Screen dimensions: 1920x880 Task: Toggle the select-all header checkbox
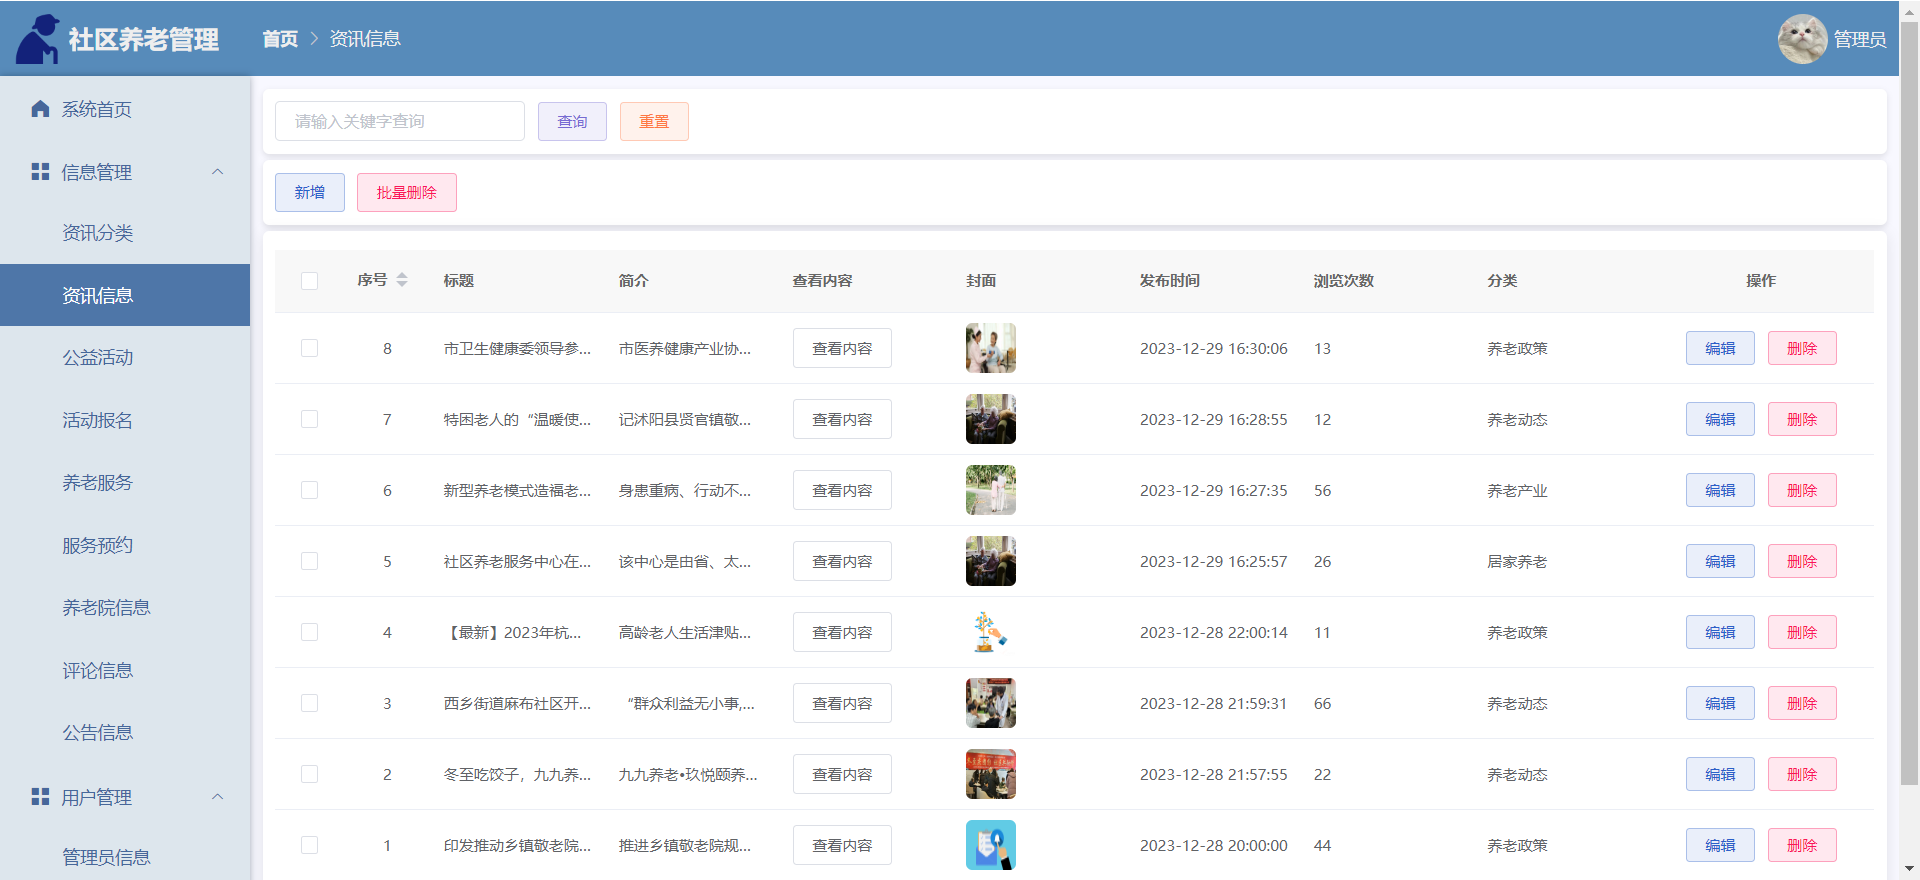(310, 281)
